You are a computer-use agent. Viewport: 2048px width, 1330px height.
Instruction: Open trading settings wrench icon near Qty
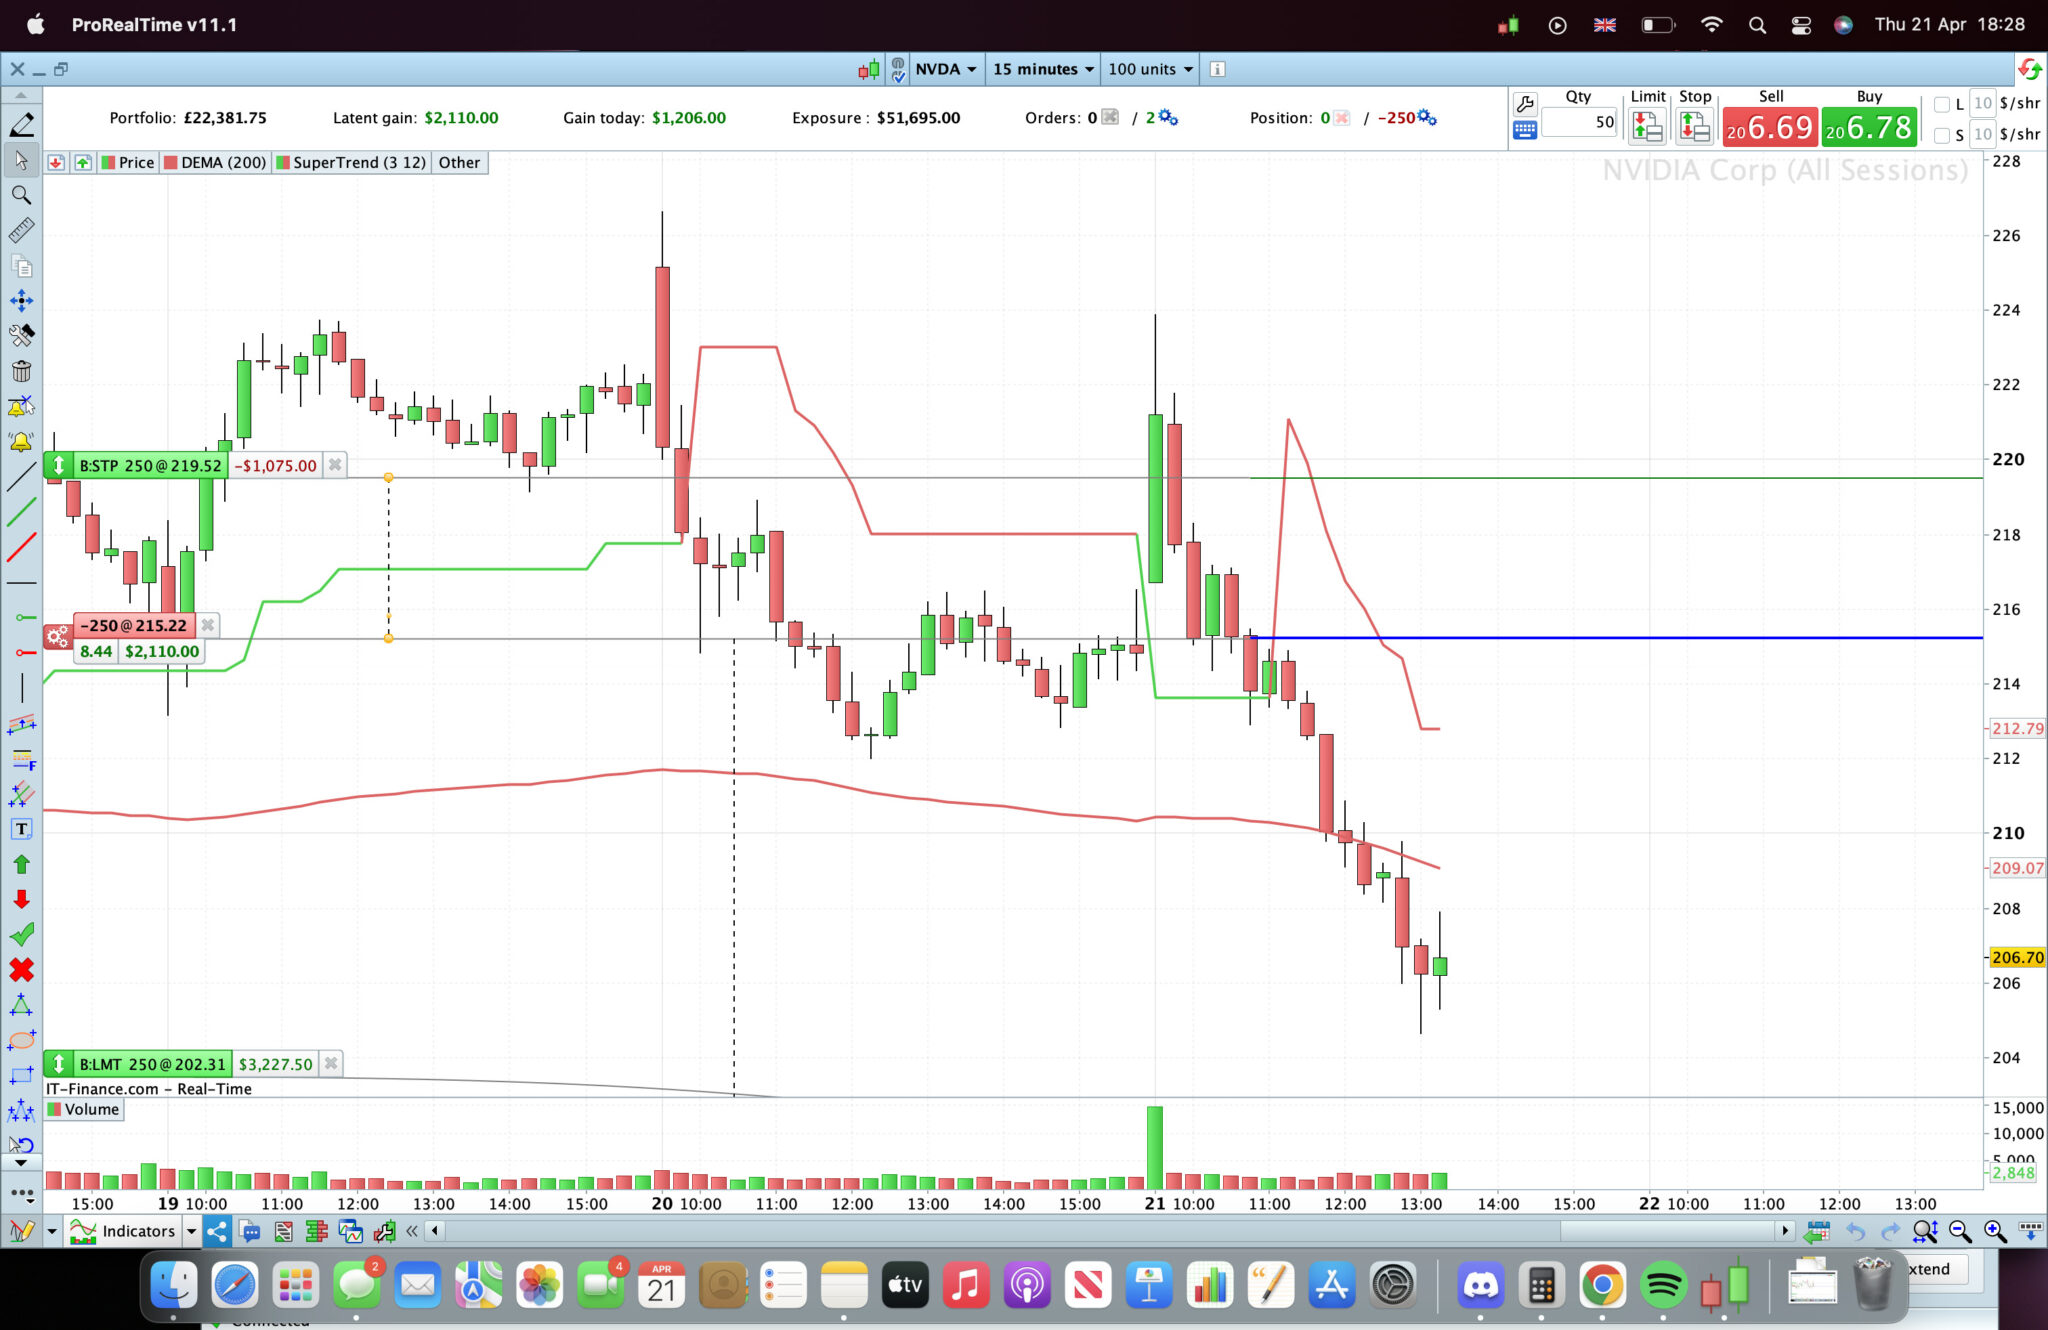1525,103
